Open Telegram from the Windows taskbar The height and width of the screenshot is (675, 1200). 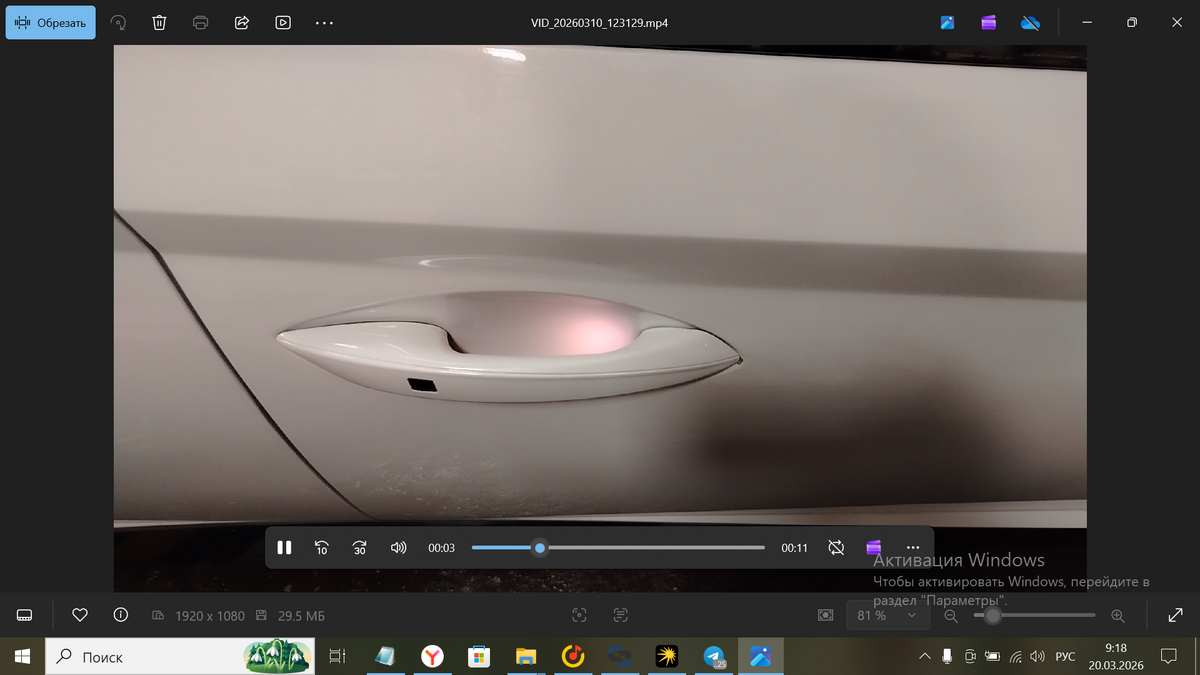pyautogui.click(x=714, y=657)
